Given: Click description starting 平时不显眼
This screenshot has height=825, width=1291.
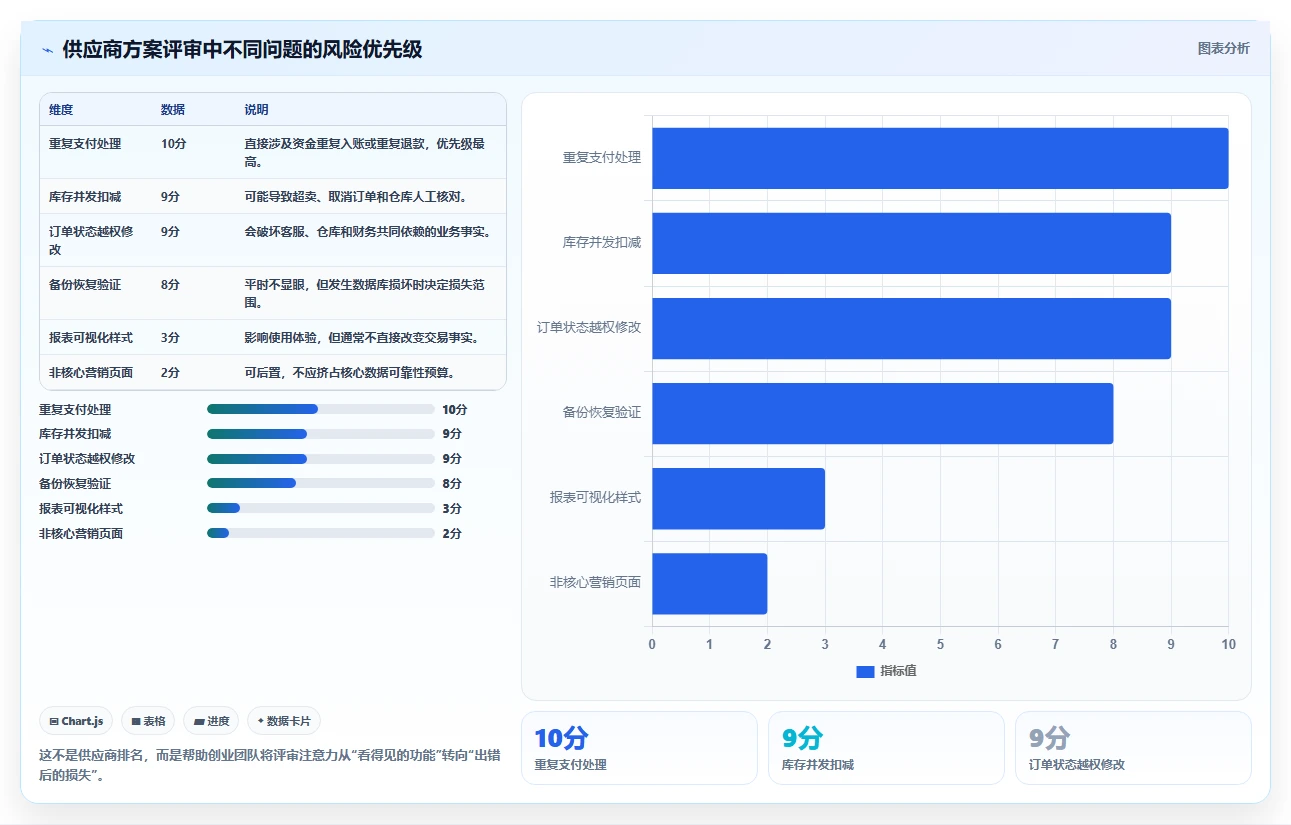Looking at the screenshot, I should click(x=365, y=293).
